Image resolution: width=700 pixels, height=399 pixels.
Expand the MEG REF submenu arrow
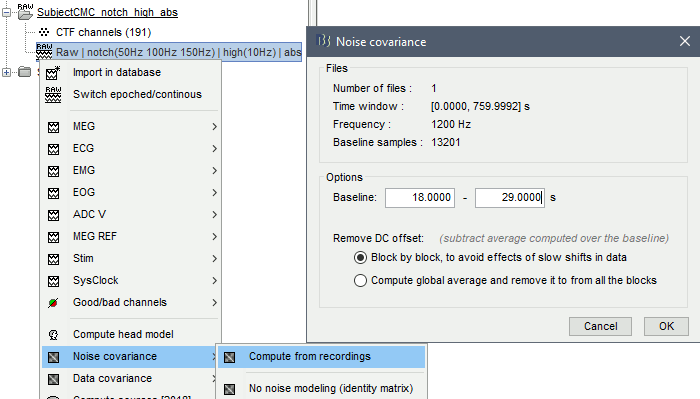tap(214, 237)
